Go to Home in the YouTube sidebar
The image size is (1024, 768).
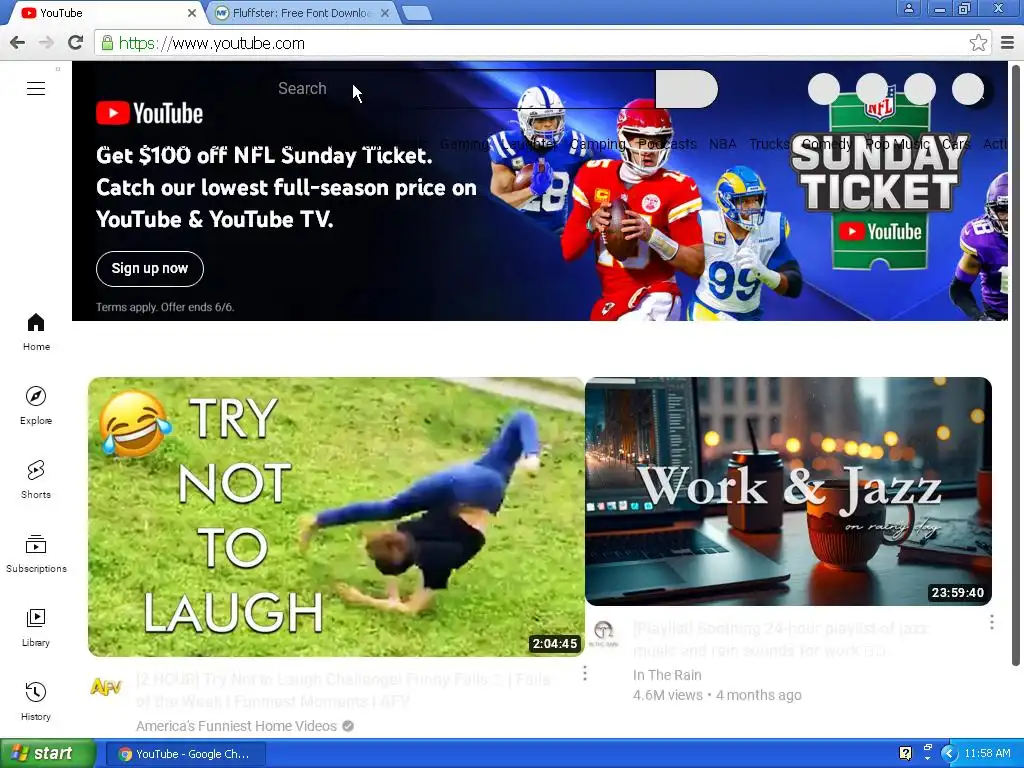36,332
